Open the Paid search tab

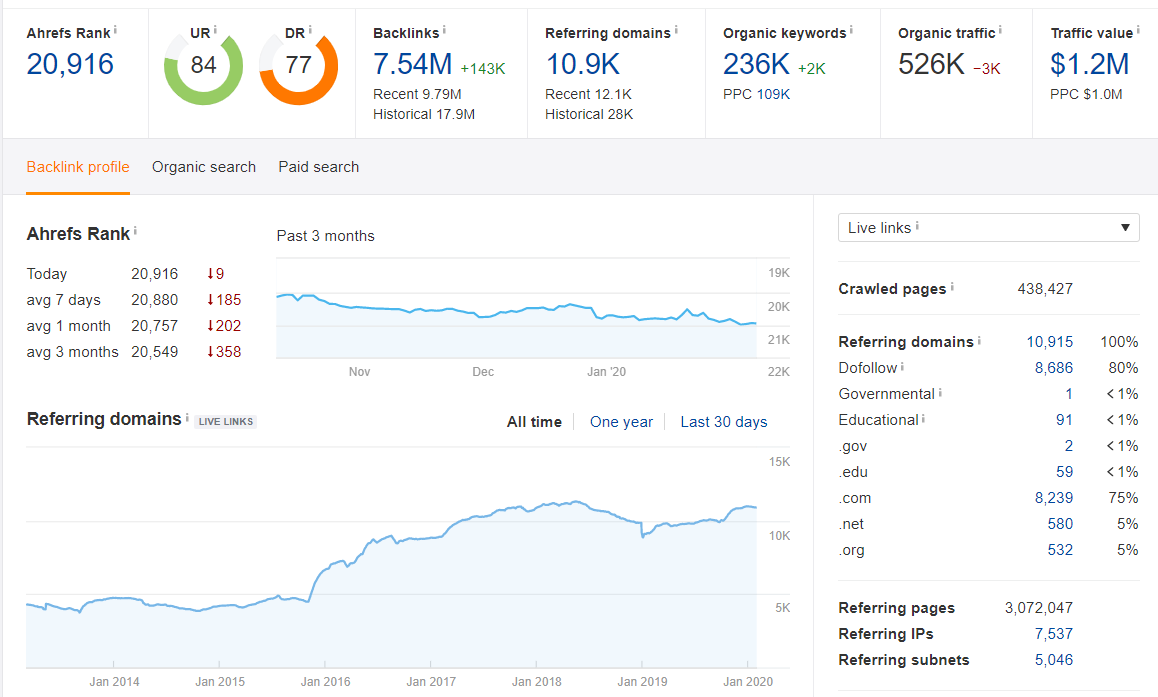point(318,167)
